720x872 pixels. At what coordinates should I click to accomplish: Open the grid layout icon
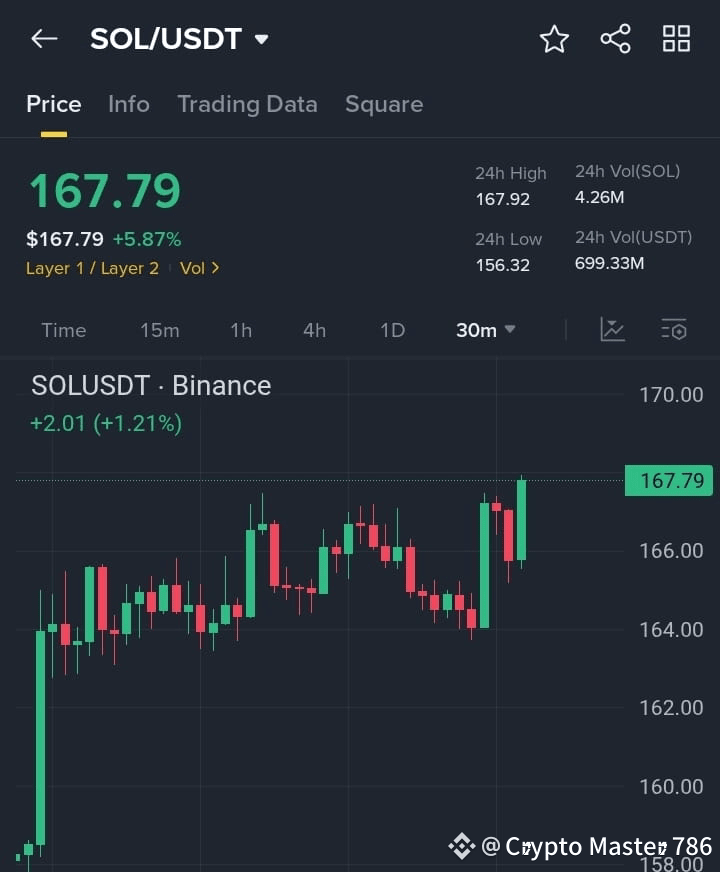(677, 39)
